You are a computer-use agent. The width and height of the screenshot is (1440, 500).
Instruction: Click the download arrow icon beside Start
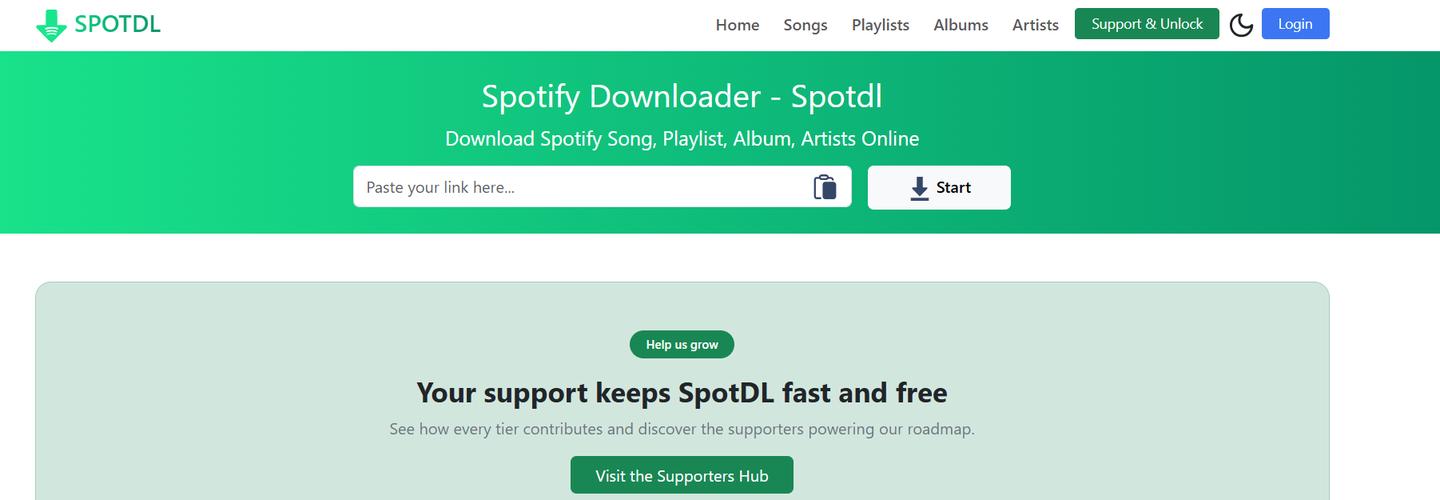tap(920, 188)
